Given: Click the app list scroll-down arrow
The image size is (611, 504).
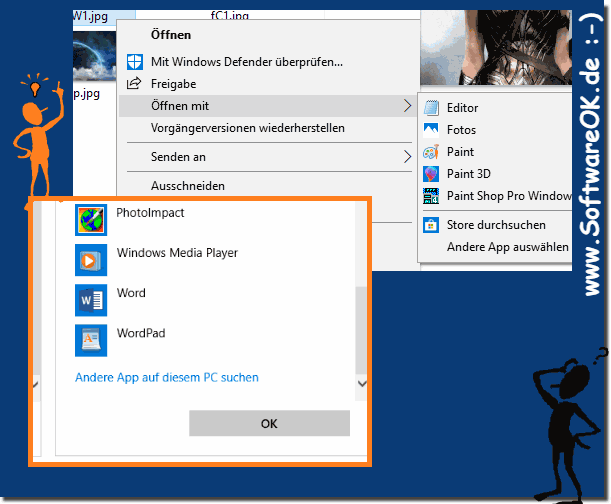Looking at the screenshot, I should (362, 384).
